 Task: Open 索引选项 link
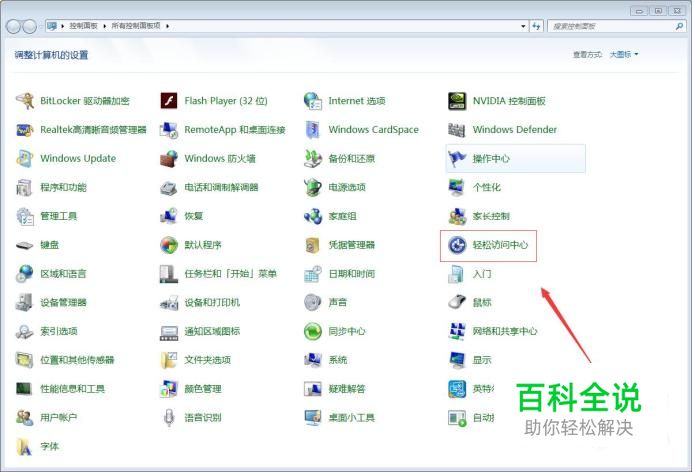click(59, 331)
